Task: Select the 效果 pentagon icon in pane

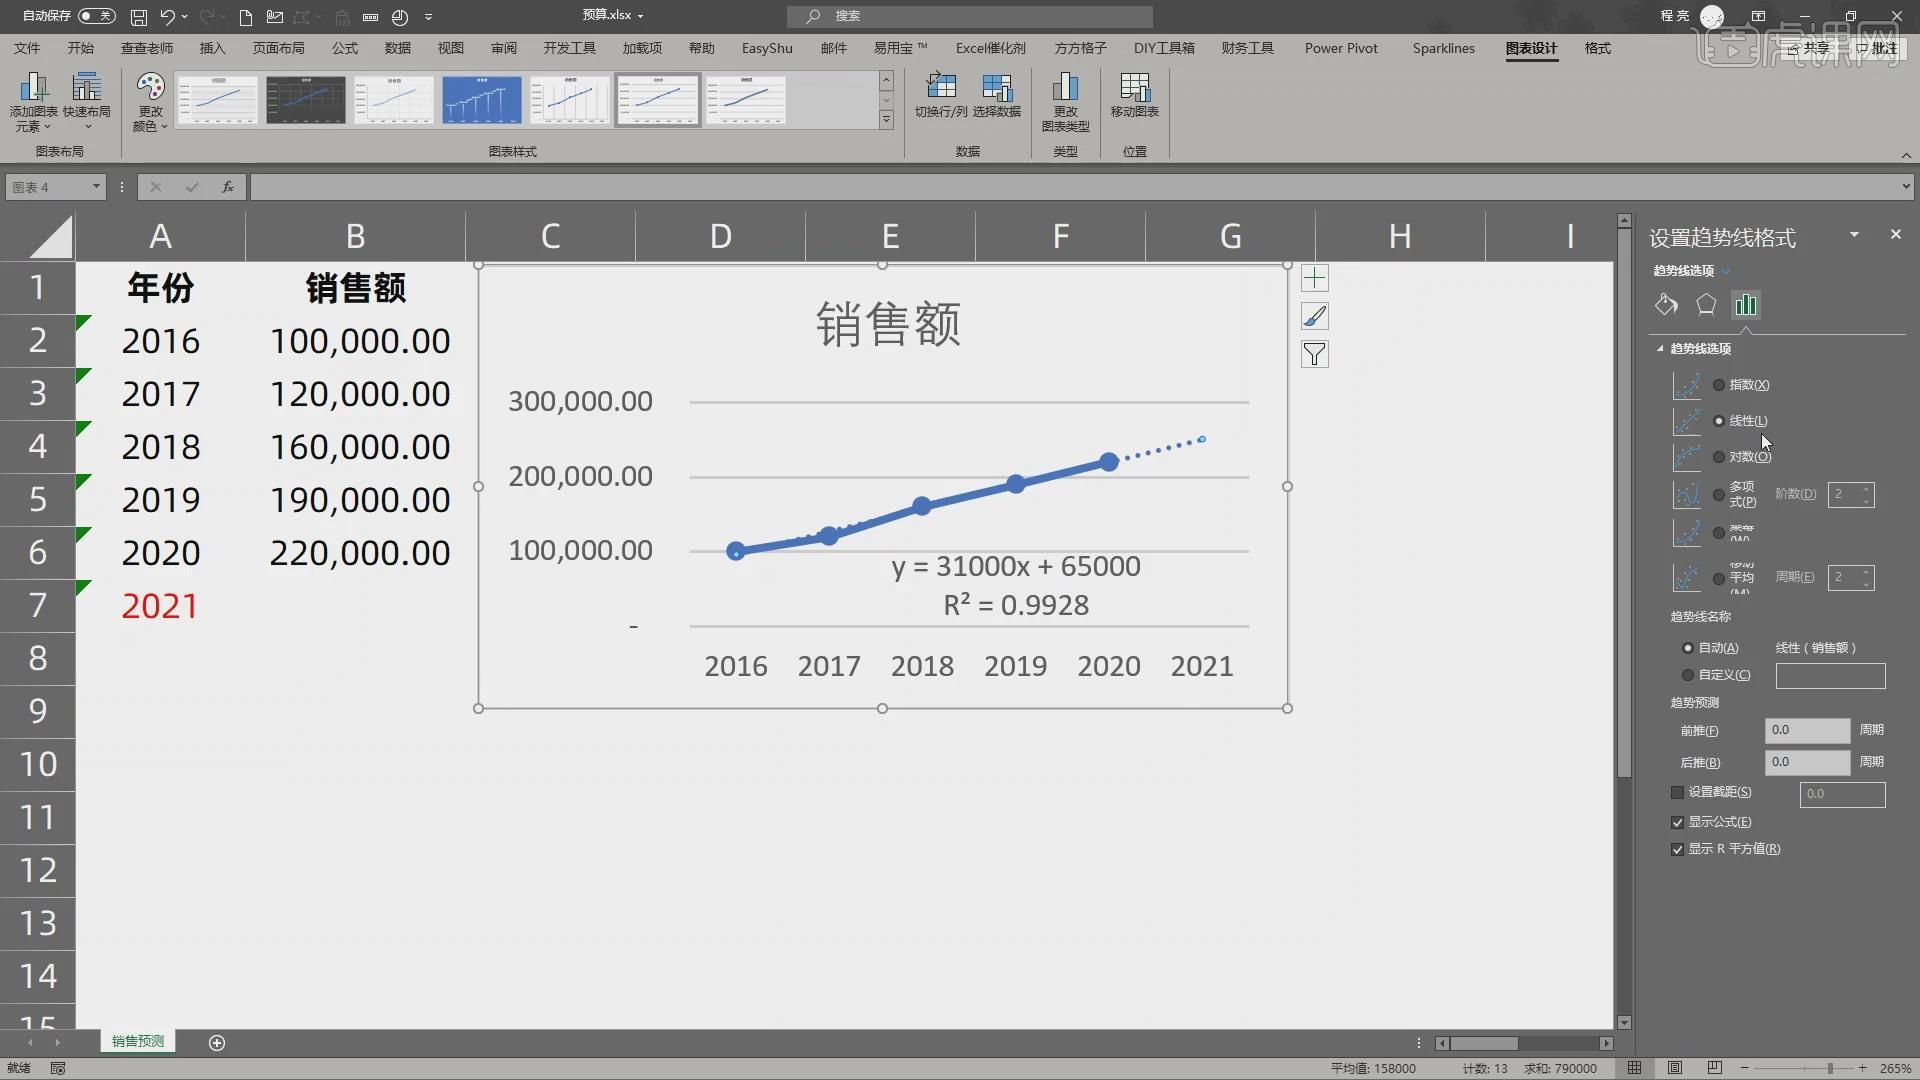Action: 1707,305
